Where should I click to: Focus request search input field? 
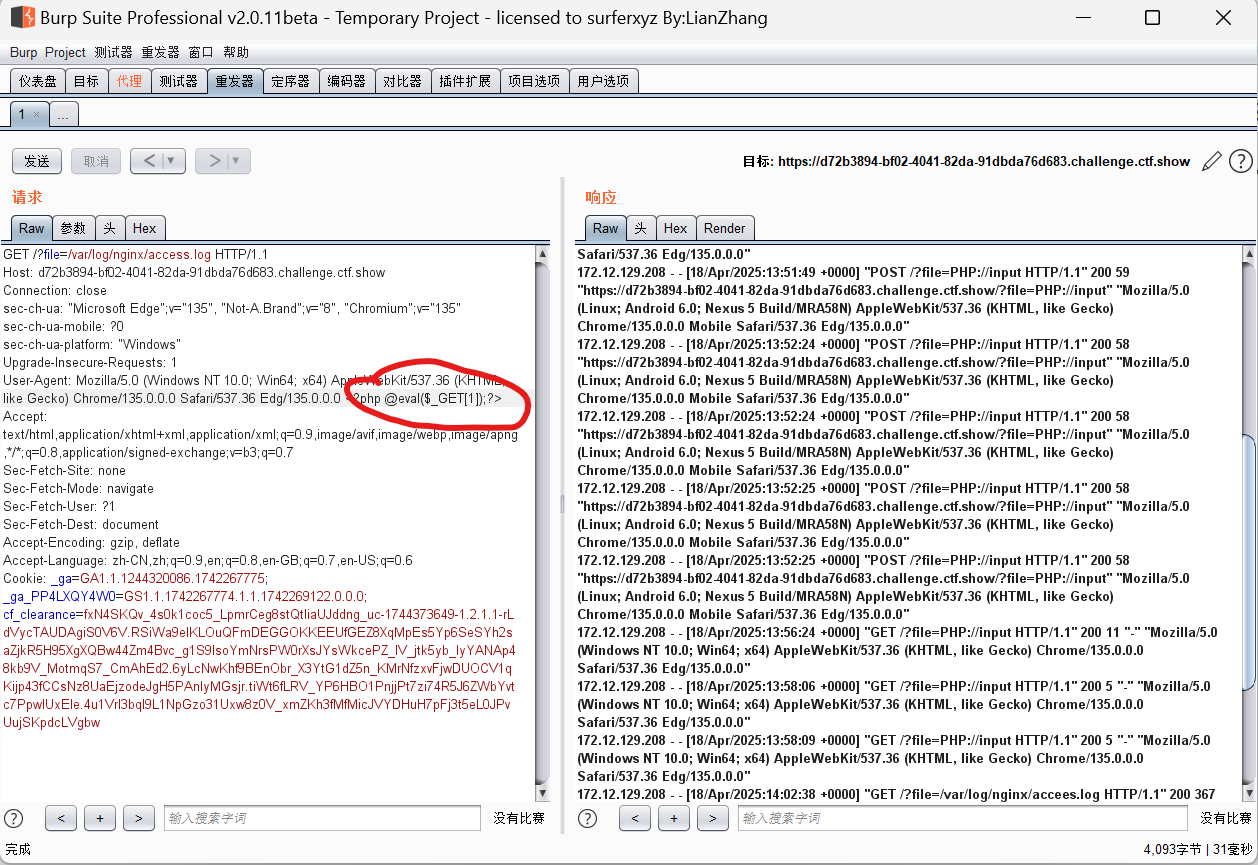coord(322,818)
